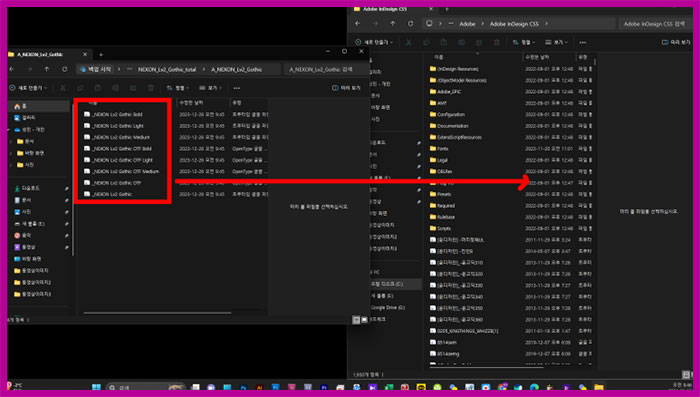Viewport: 700px width, 397px height.
Task: Click Share icon in A_NEXON_Lv2_Gothic window toolbar
Action: 133,88
